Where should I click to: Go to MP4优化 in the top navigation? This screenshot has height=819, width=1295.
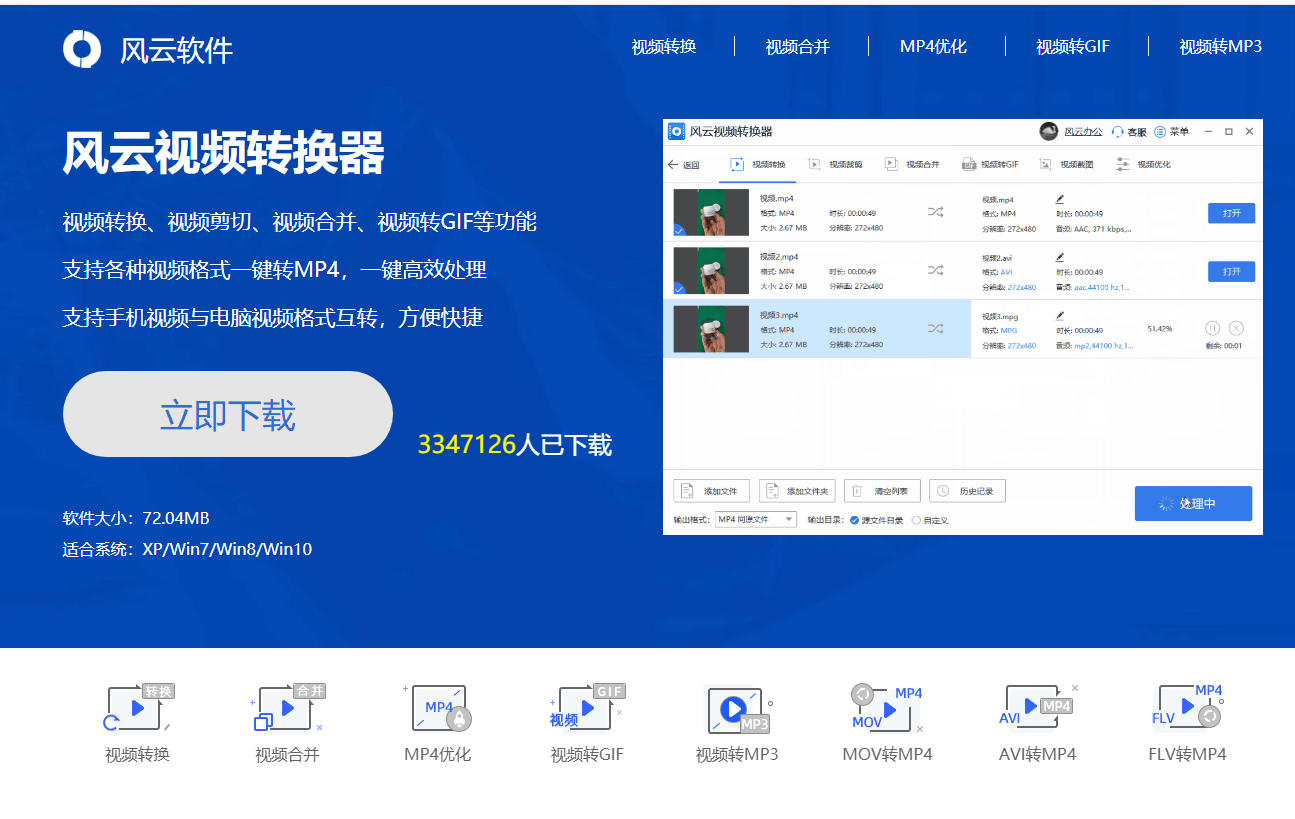click(933, 46)
